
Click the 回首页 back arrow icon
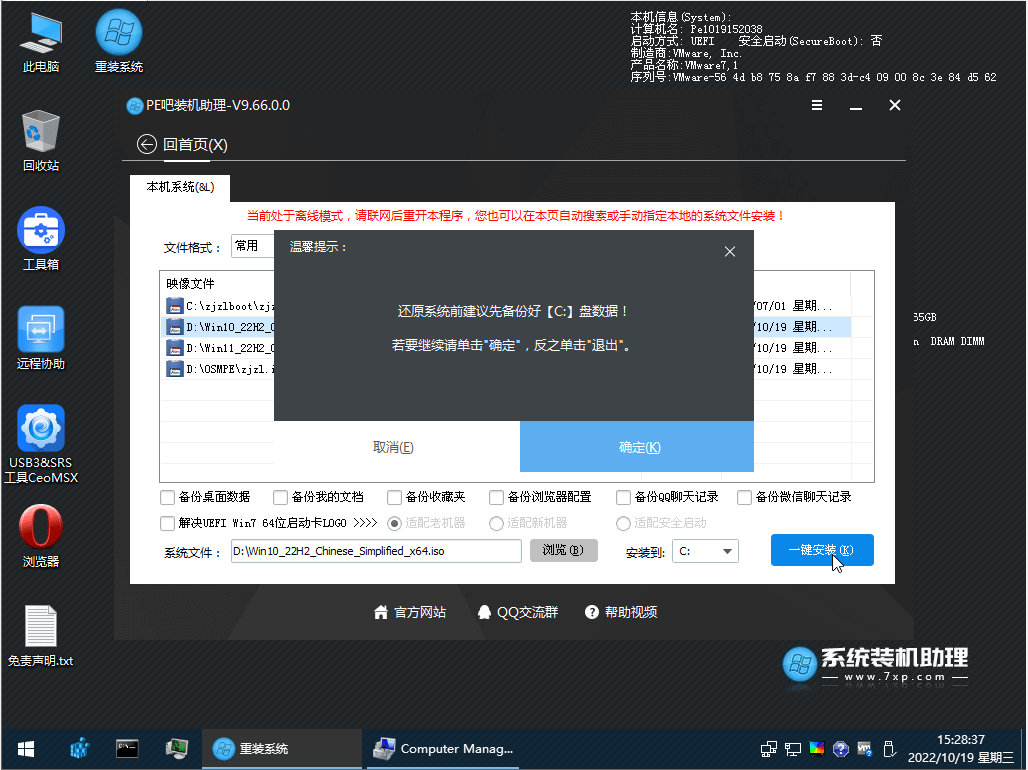pos(147,145)
